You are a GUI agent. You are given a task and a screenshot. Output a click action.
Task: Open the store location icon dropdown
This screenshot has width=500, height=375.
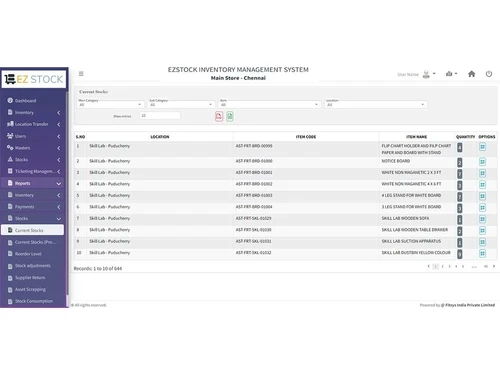[451, 74]
